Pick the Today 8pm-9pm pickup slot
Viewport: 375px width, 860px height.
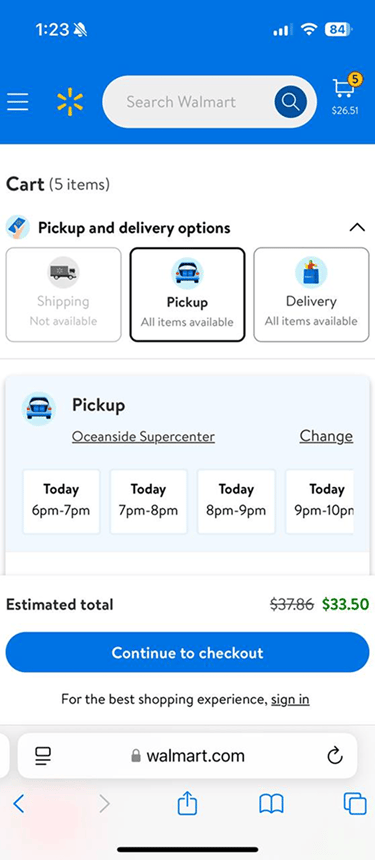click(x=236, y=501)
